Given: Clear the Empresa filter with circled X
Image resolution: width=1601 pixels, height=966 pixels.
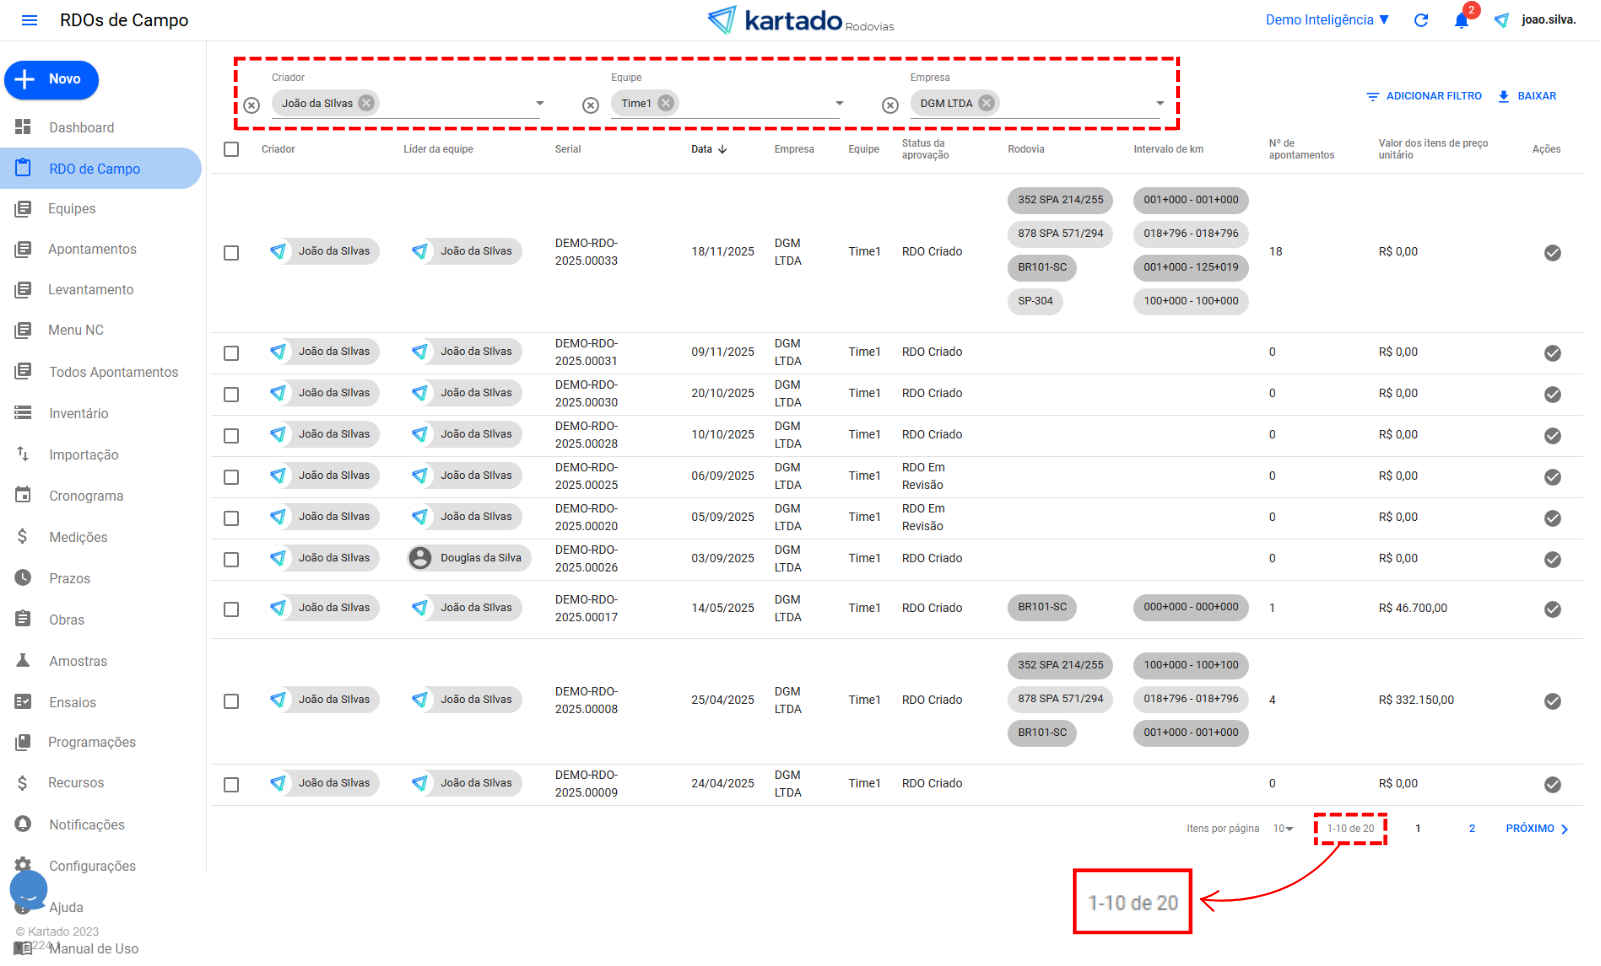Looking at the screenshot, I should tap(890, 105).
